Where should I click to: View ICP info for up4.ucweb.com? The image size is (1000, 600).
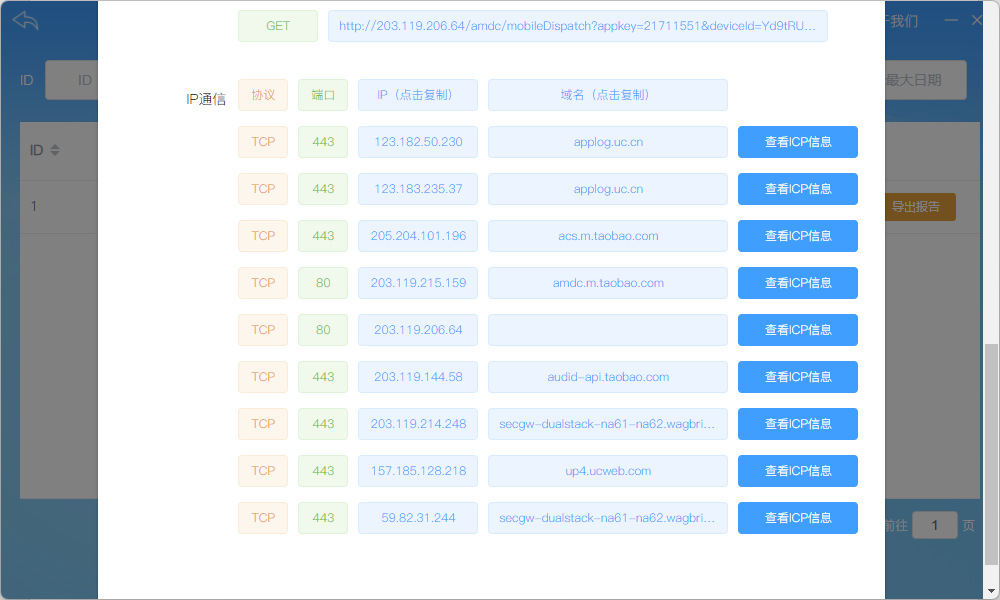tap(797, 471)
